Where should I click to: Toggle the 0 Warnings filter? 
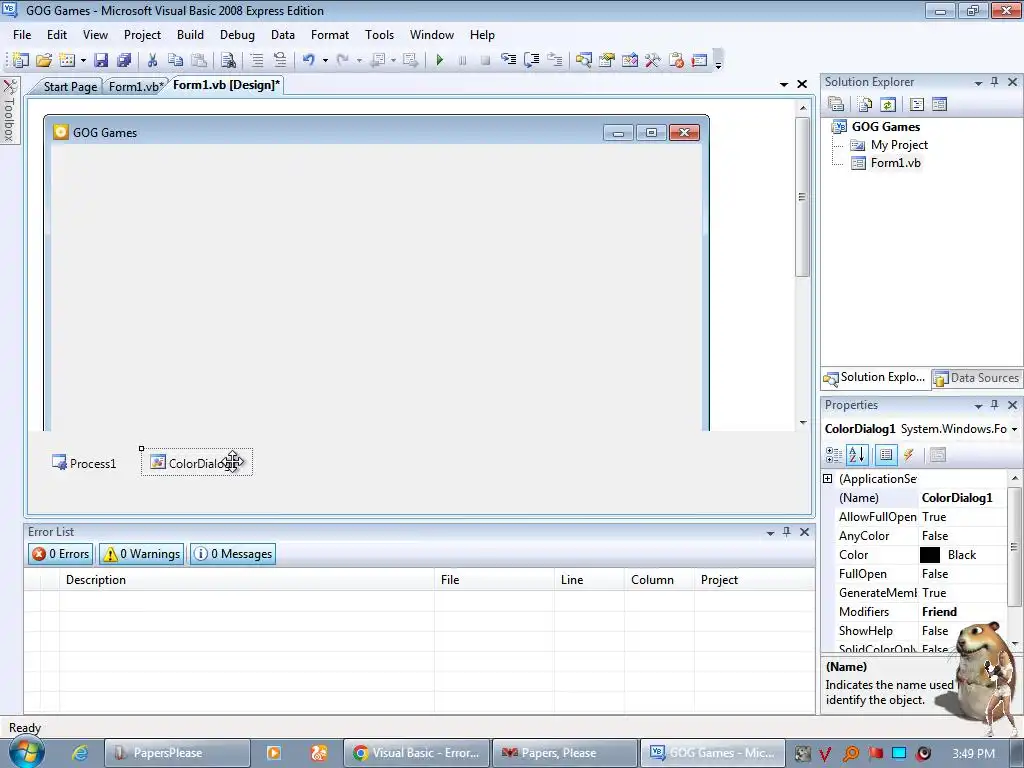pos(142,554)
